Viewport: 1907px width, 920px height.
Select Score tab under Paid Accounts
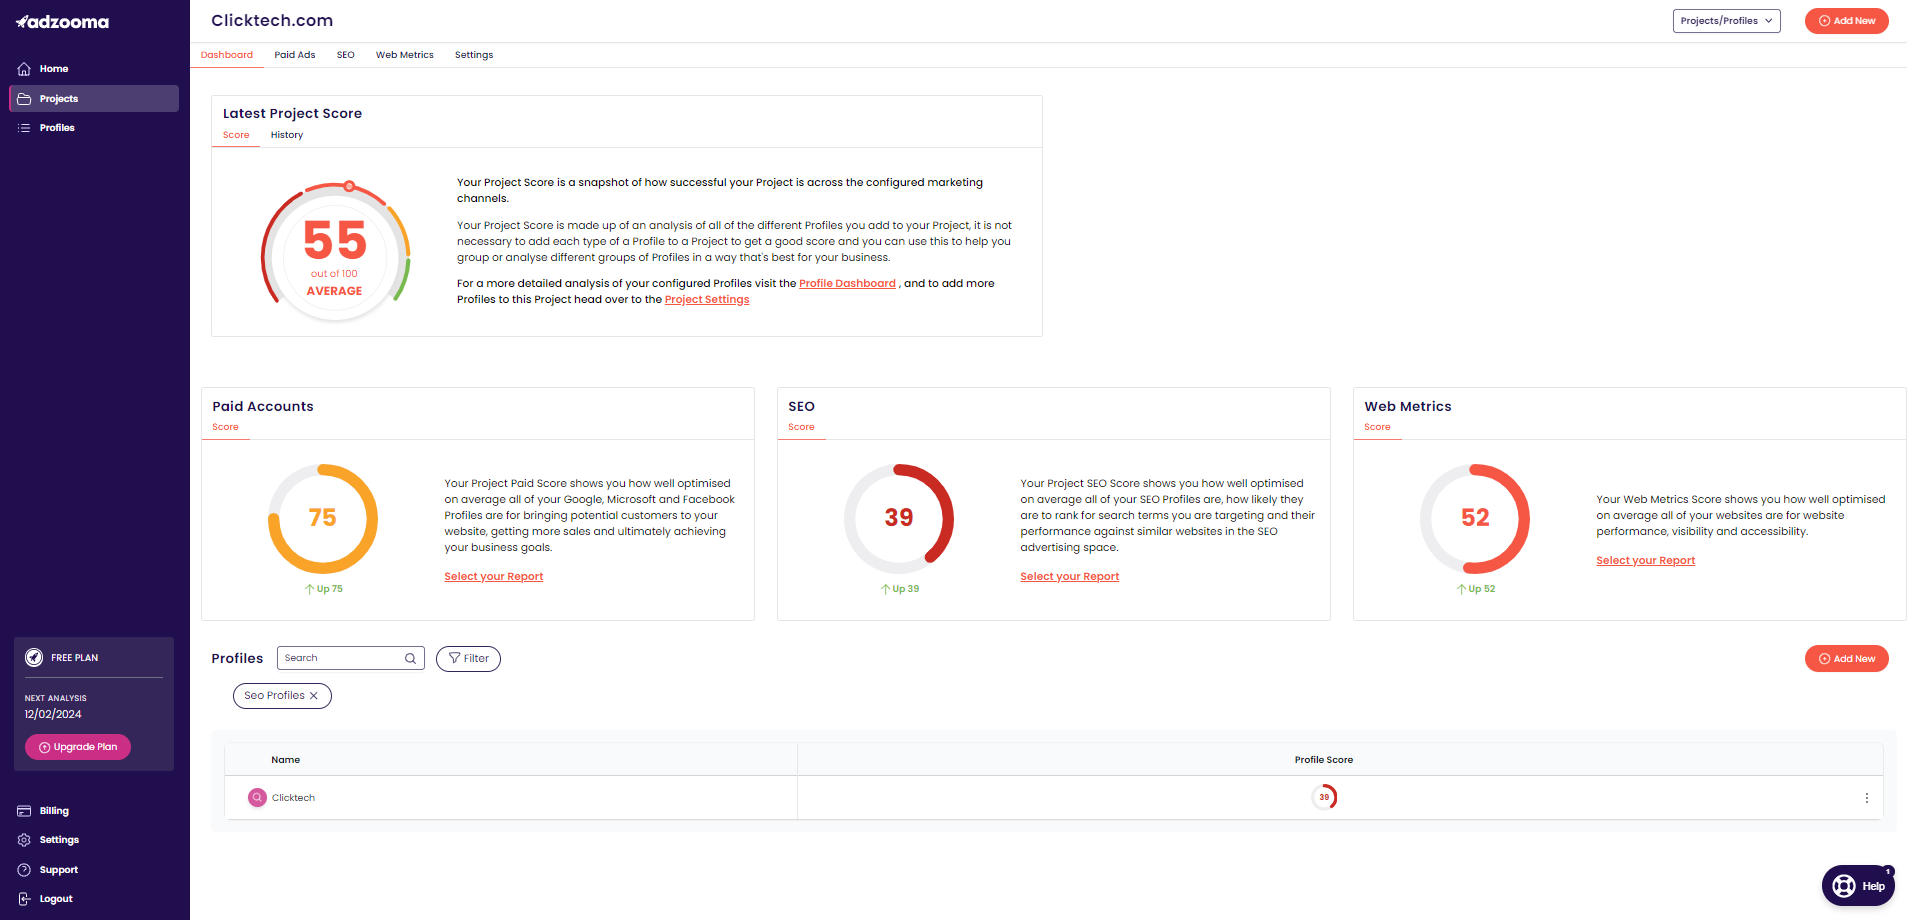pyautogui.click(x=225, y=427)
